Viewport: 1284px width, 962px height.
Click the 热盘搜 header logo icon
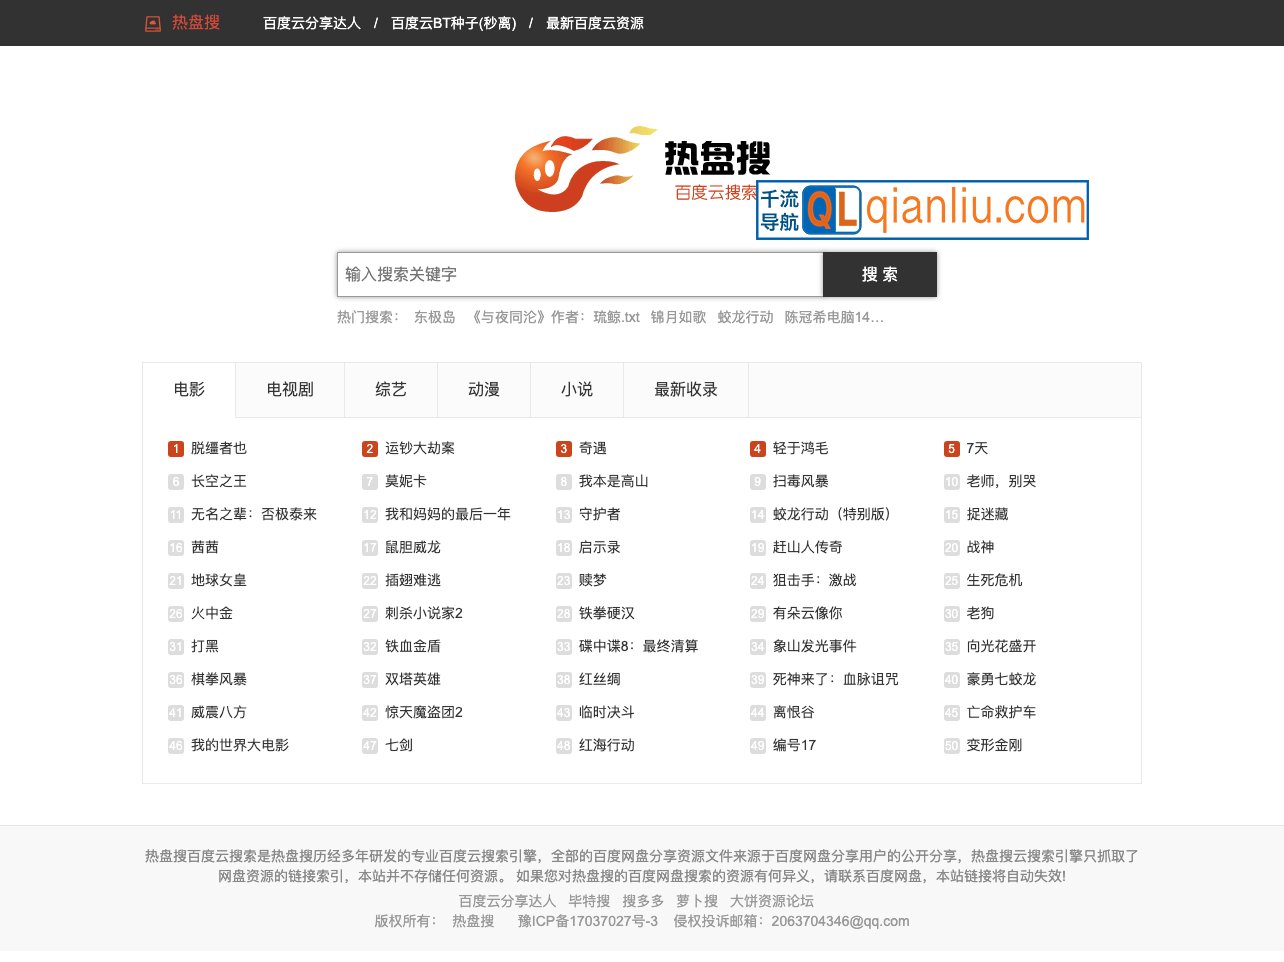point(152,22)
